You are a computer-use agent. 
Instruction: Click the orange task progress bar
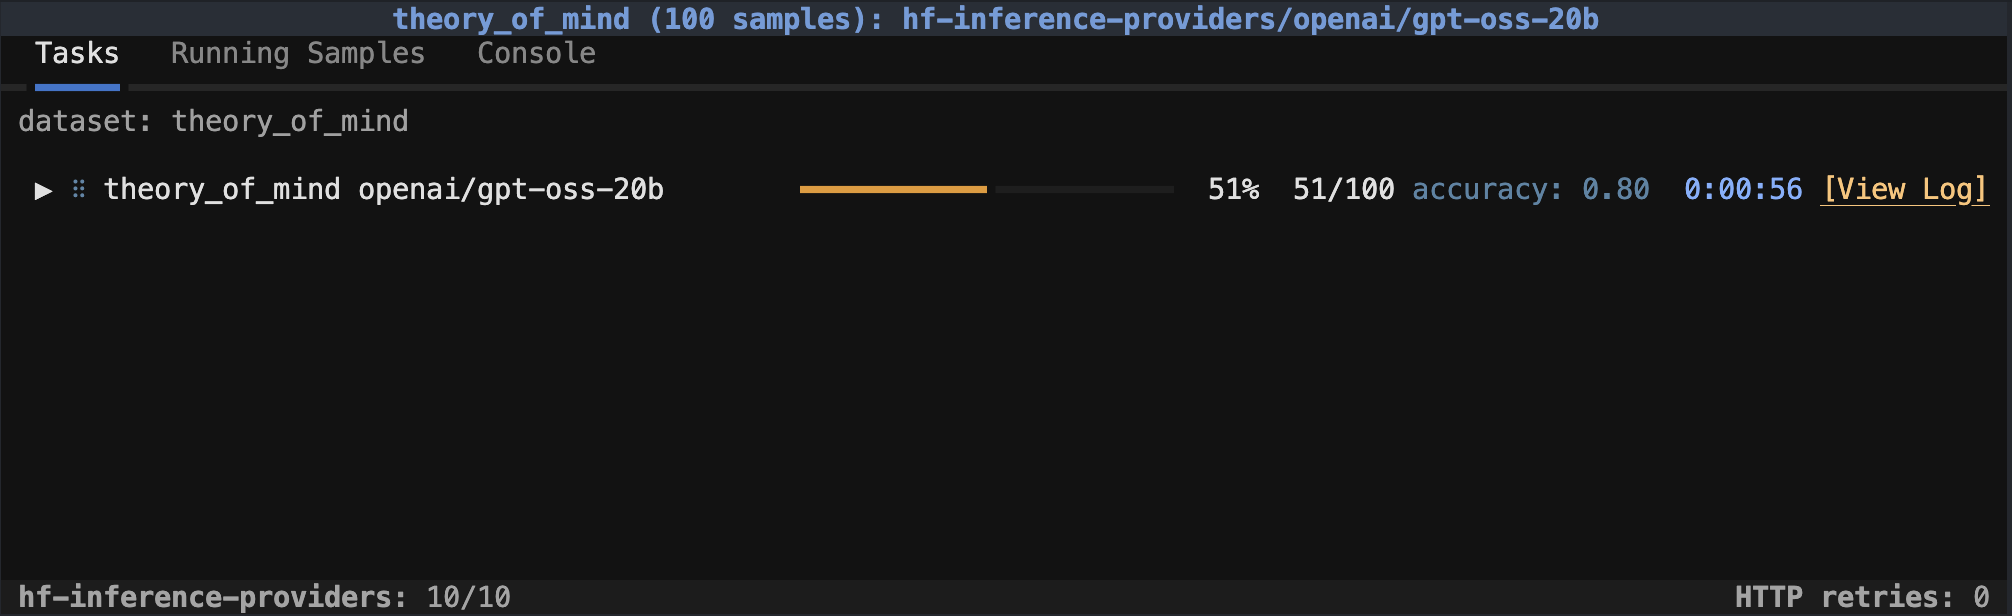click(x=892, y=189)
